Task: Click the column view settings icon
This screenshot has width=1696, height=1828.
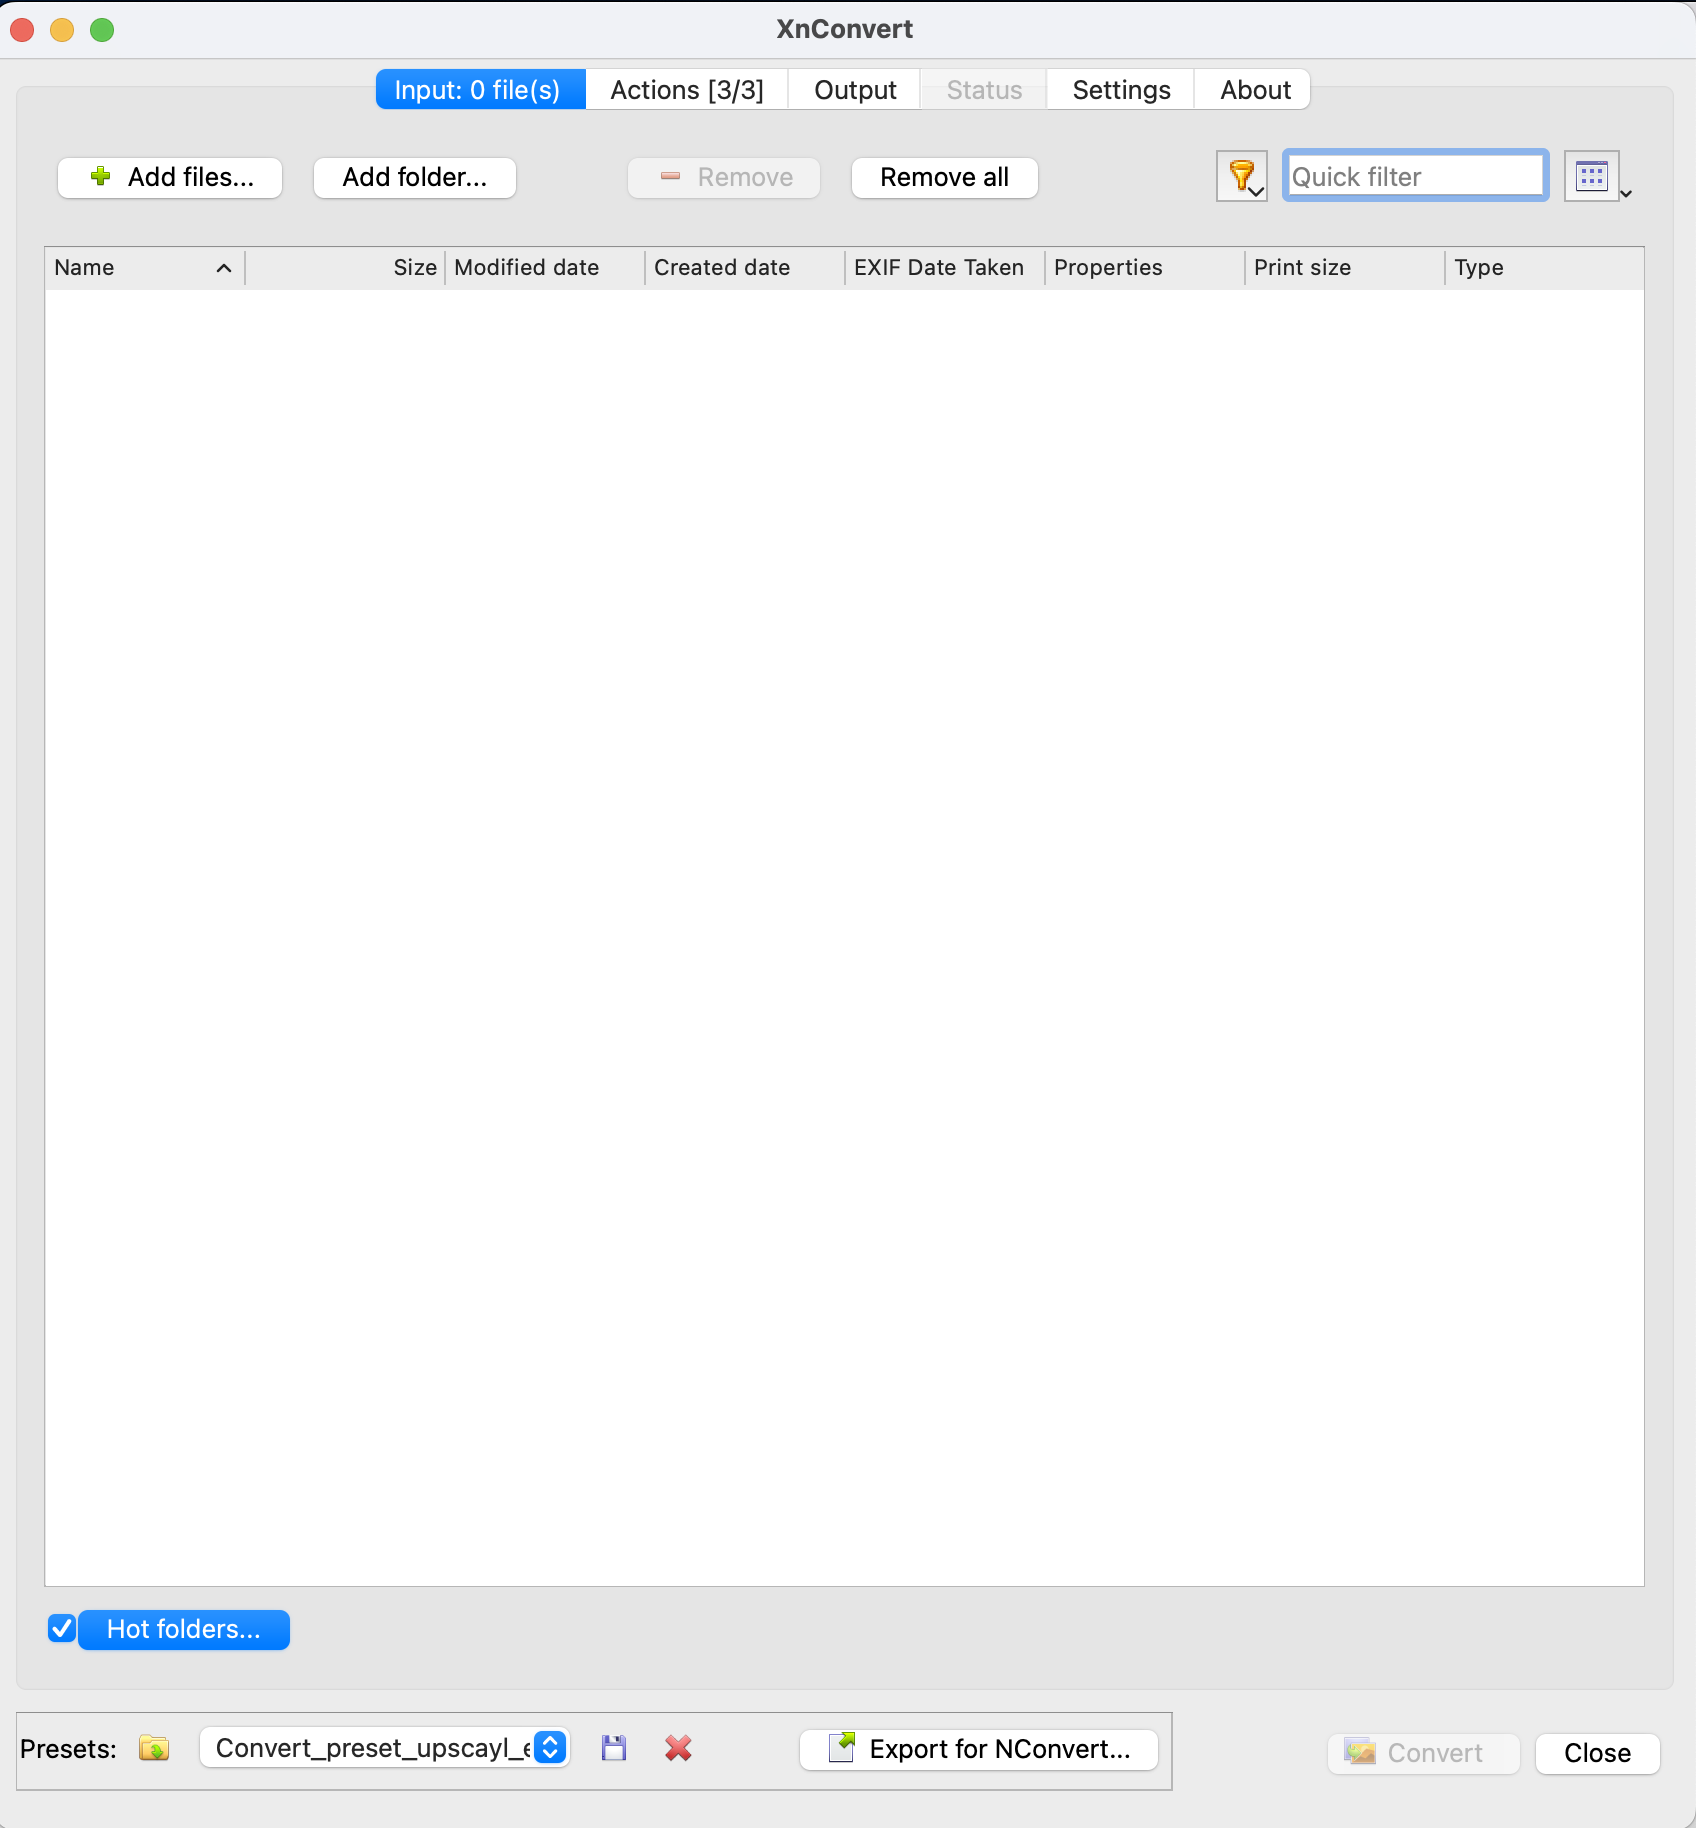Action: point(1591,174)
